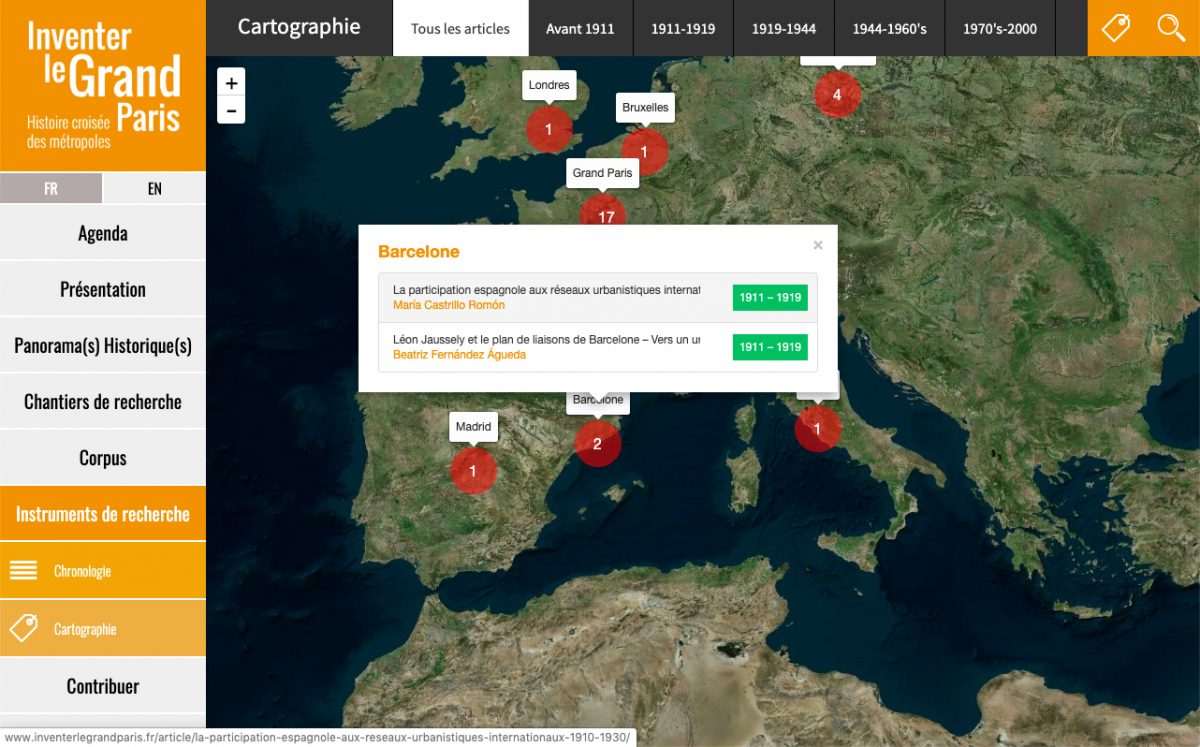Zoom out the map with minus button
Image resolution: width=1200 pixels, height=747 pixels.
click(231, 110)
